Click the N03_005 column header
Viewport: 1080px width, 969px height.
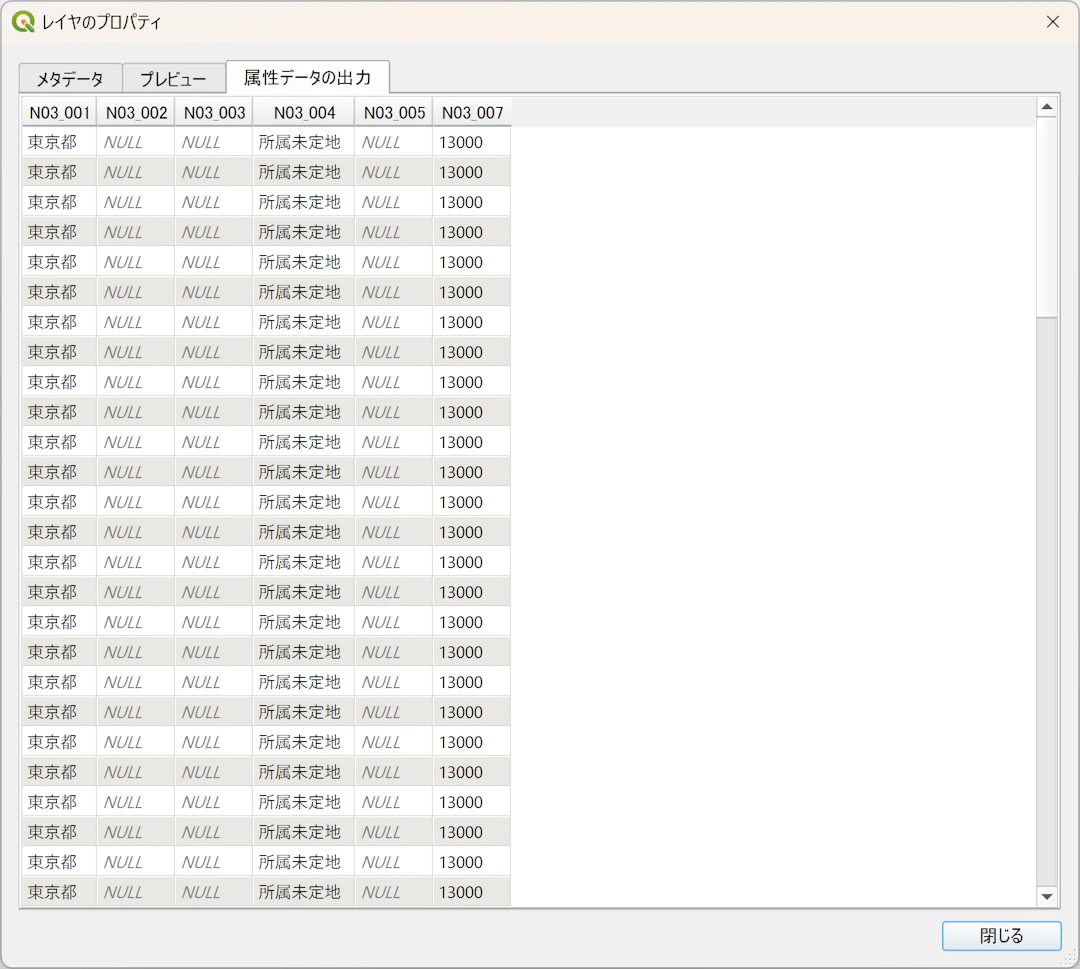pos(394,112)
